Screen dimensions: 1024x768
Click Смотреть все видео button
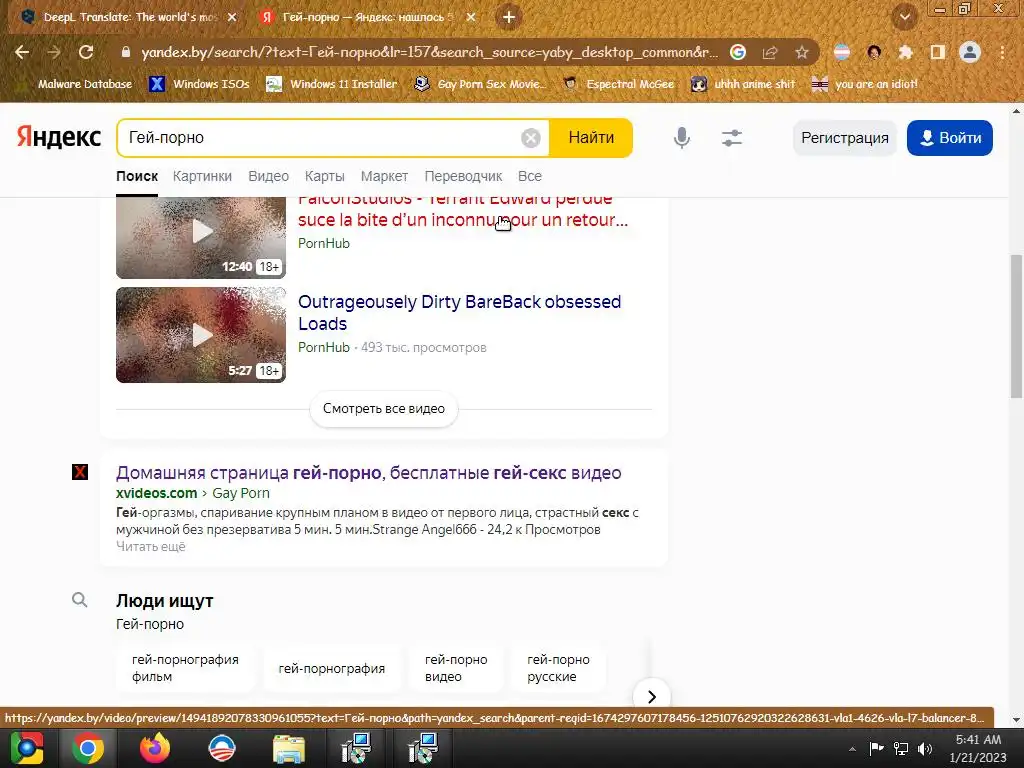point(384,409)
